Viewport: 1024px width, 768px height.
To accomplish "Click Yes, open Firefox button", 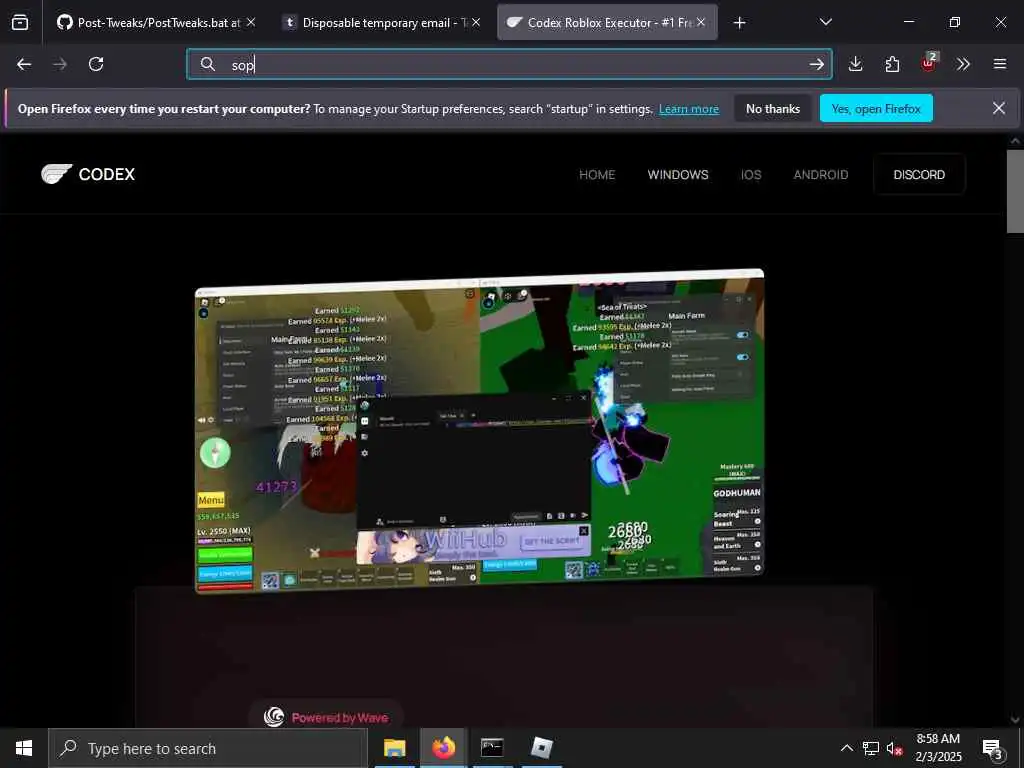I will (876, 108).
